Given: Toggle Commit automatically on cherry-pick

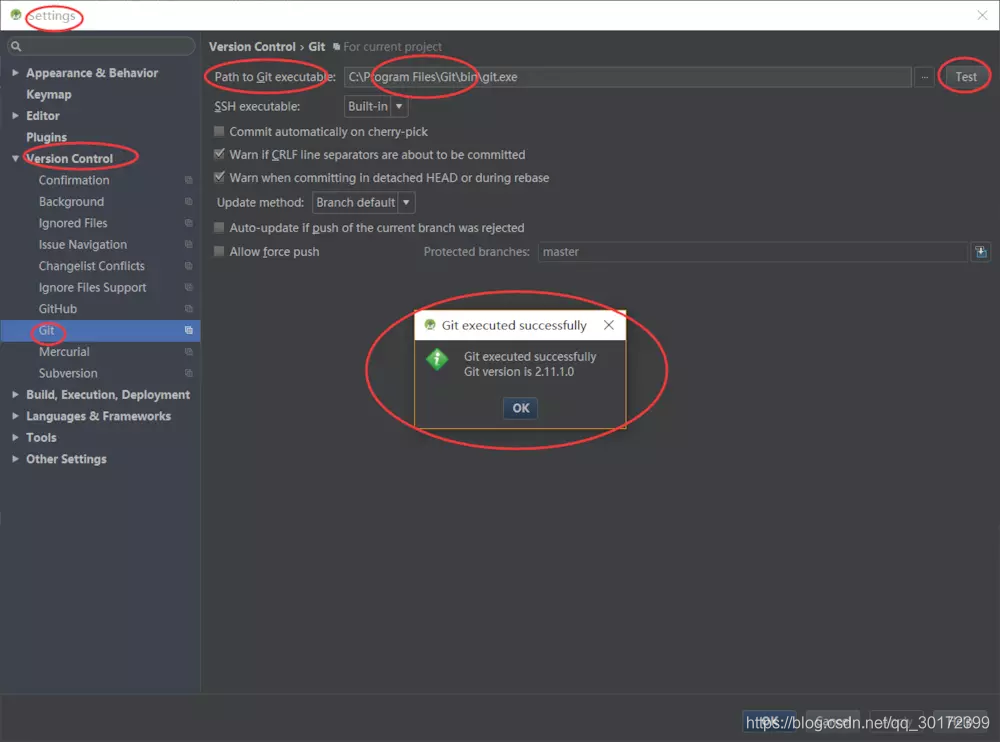Looking at the screenshot, I should pos(219,131).
